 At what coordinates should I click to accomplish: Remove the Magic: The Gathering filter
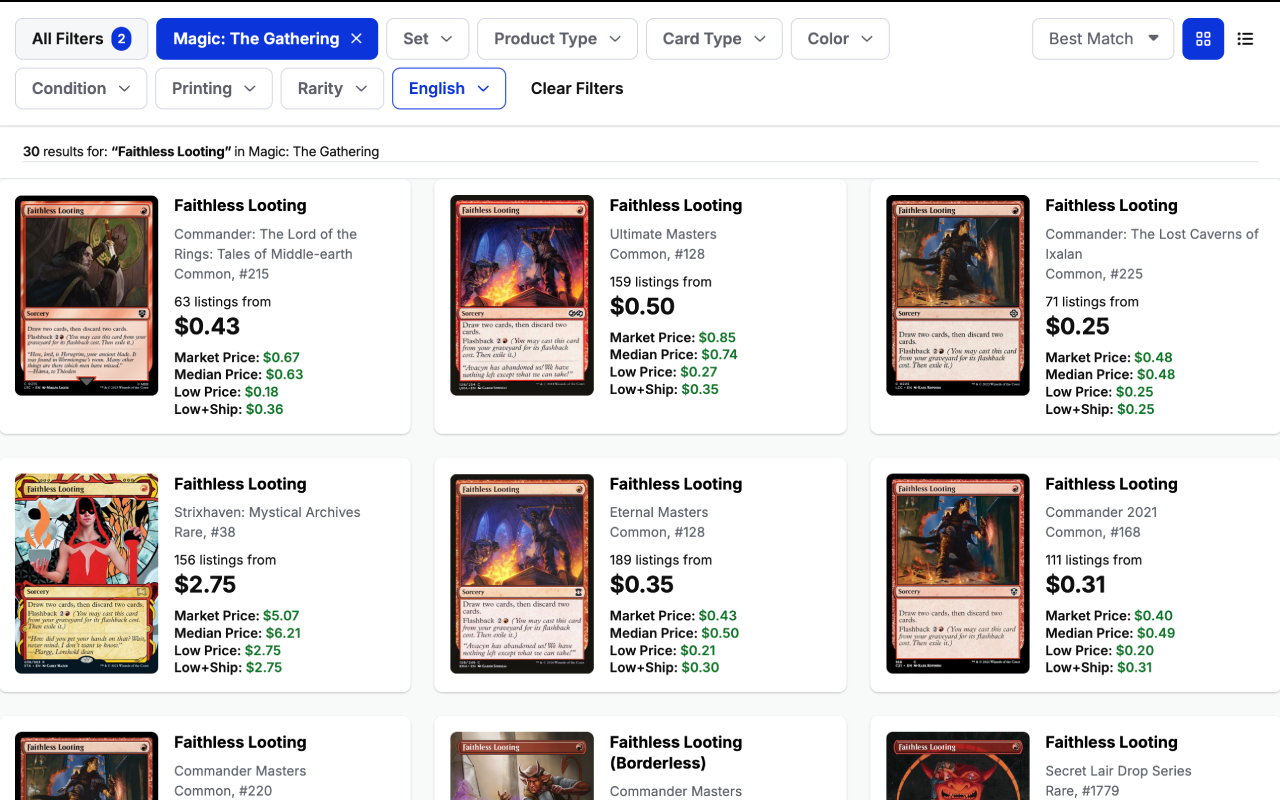click(x=356, y=39)
